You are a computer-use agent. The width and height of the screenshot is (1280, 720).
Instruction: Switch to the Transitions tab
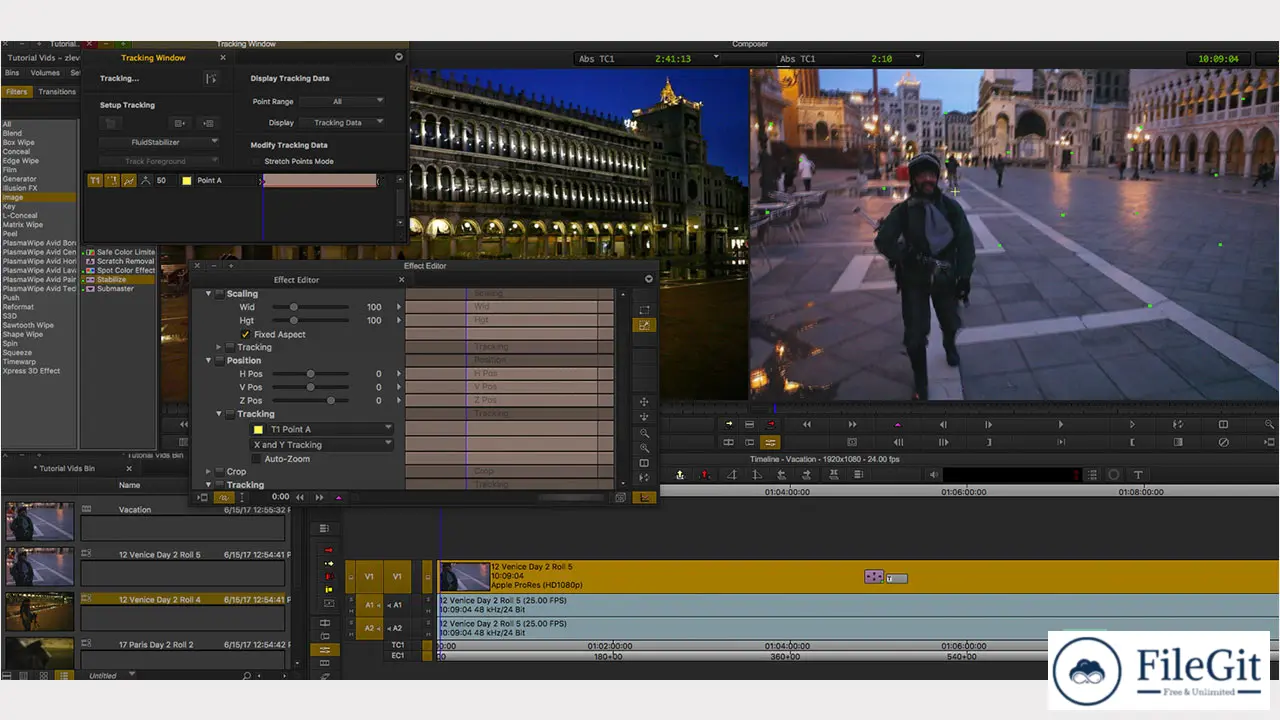(57, 91)
